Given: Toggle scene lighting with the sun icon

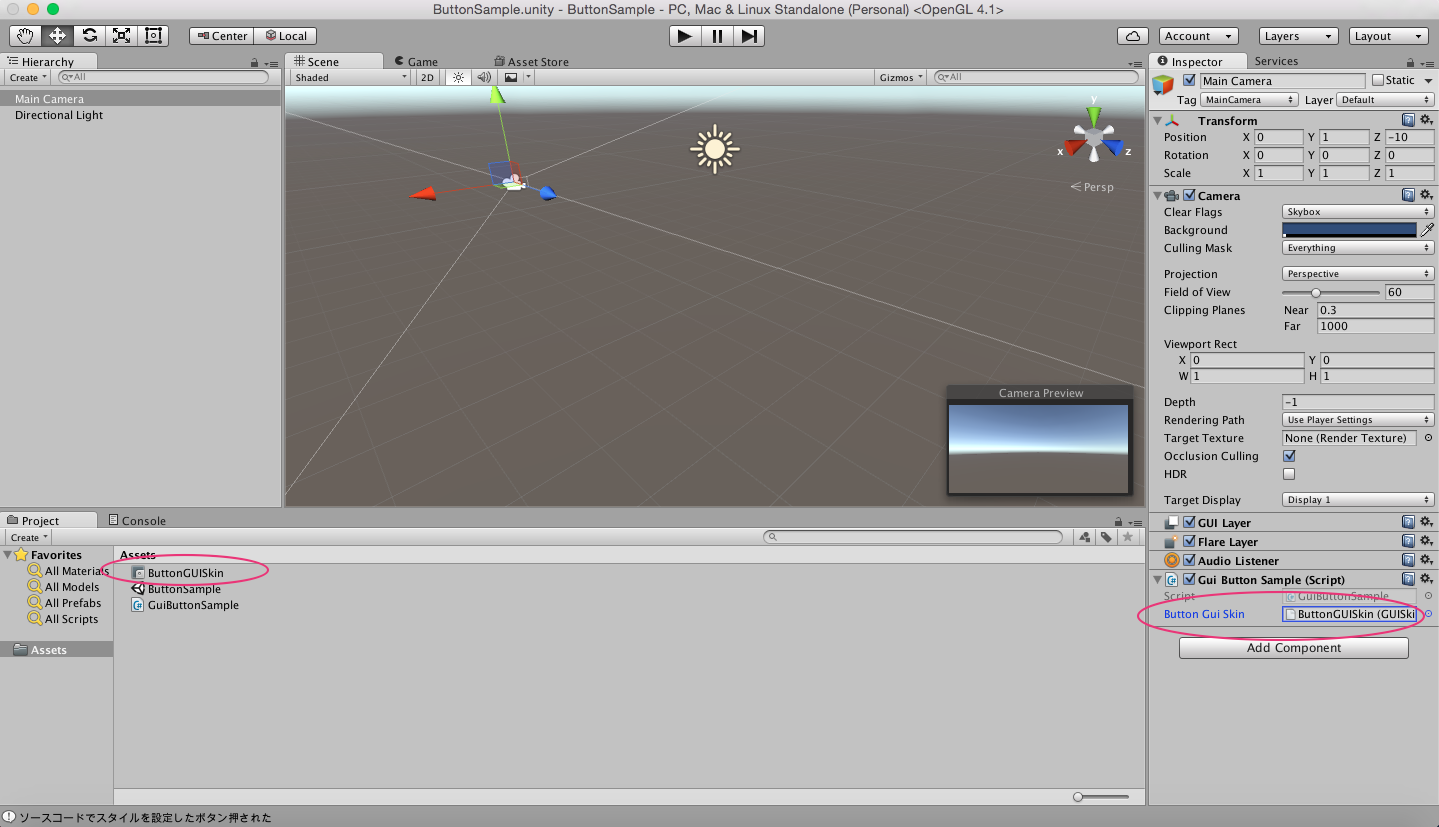Looking at the screenshot, I should pyautogui.click(x=458, y=76).
